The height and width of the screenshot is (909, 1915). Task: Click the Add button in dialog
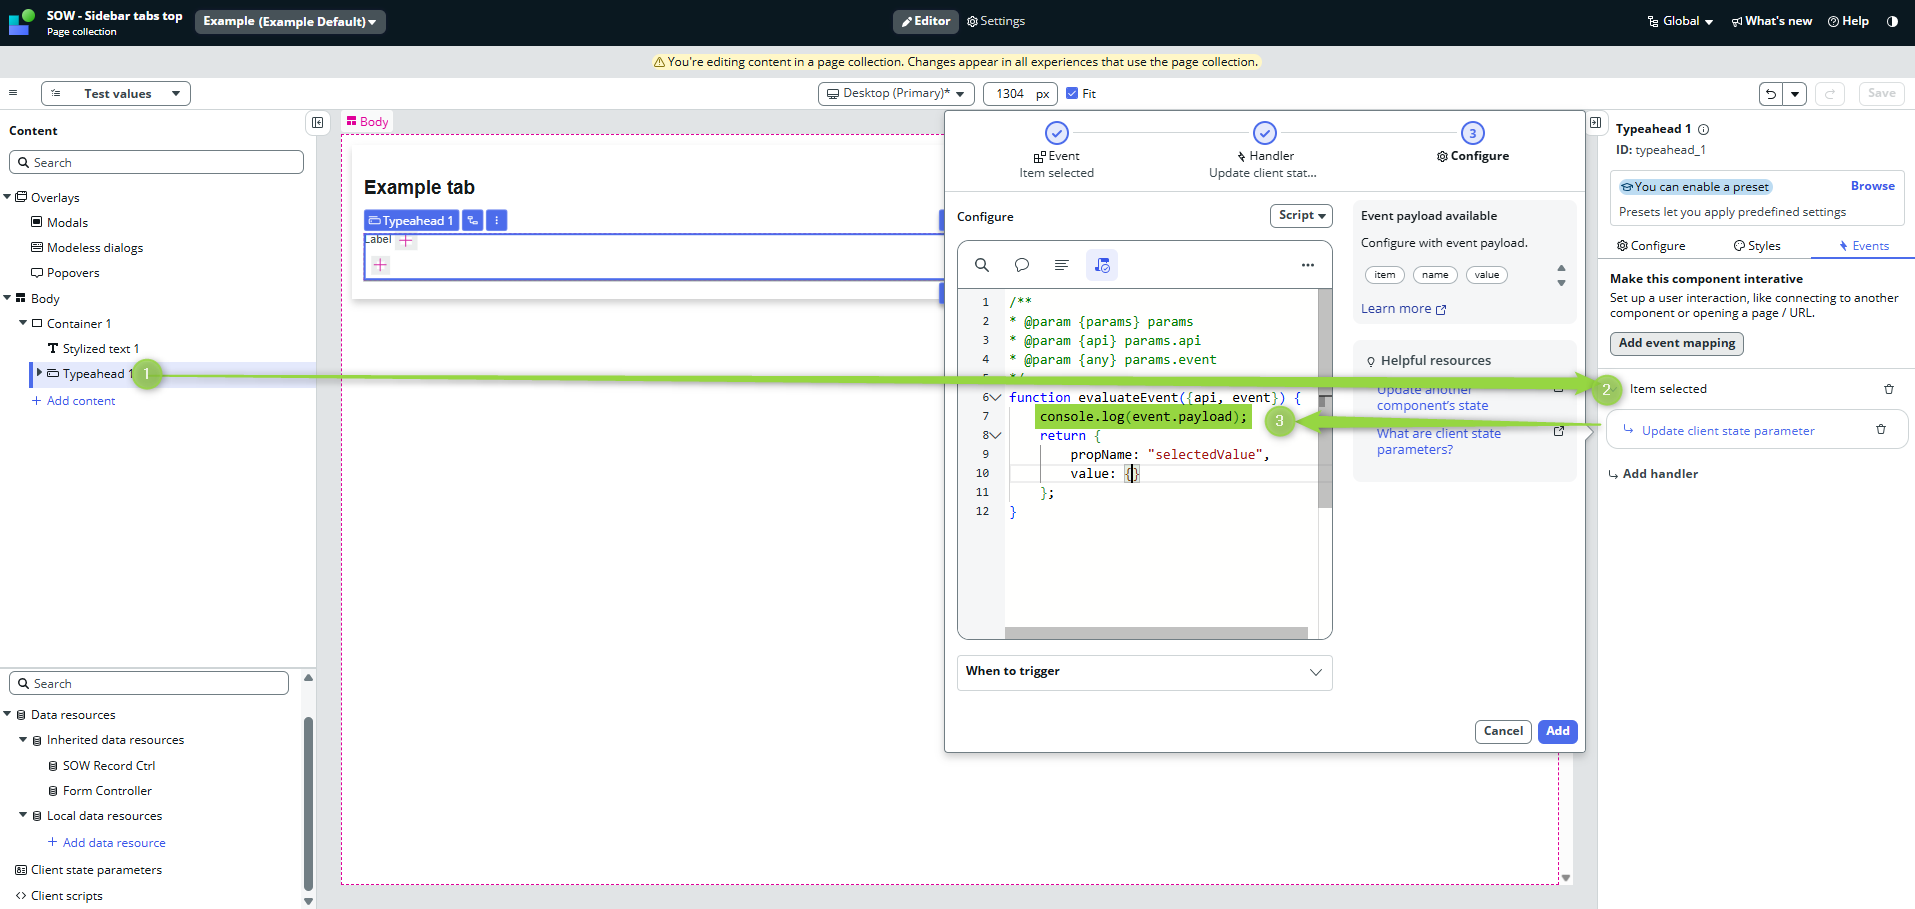tap(1557, 731)
